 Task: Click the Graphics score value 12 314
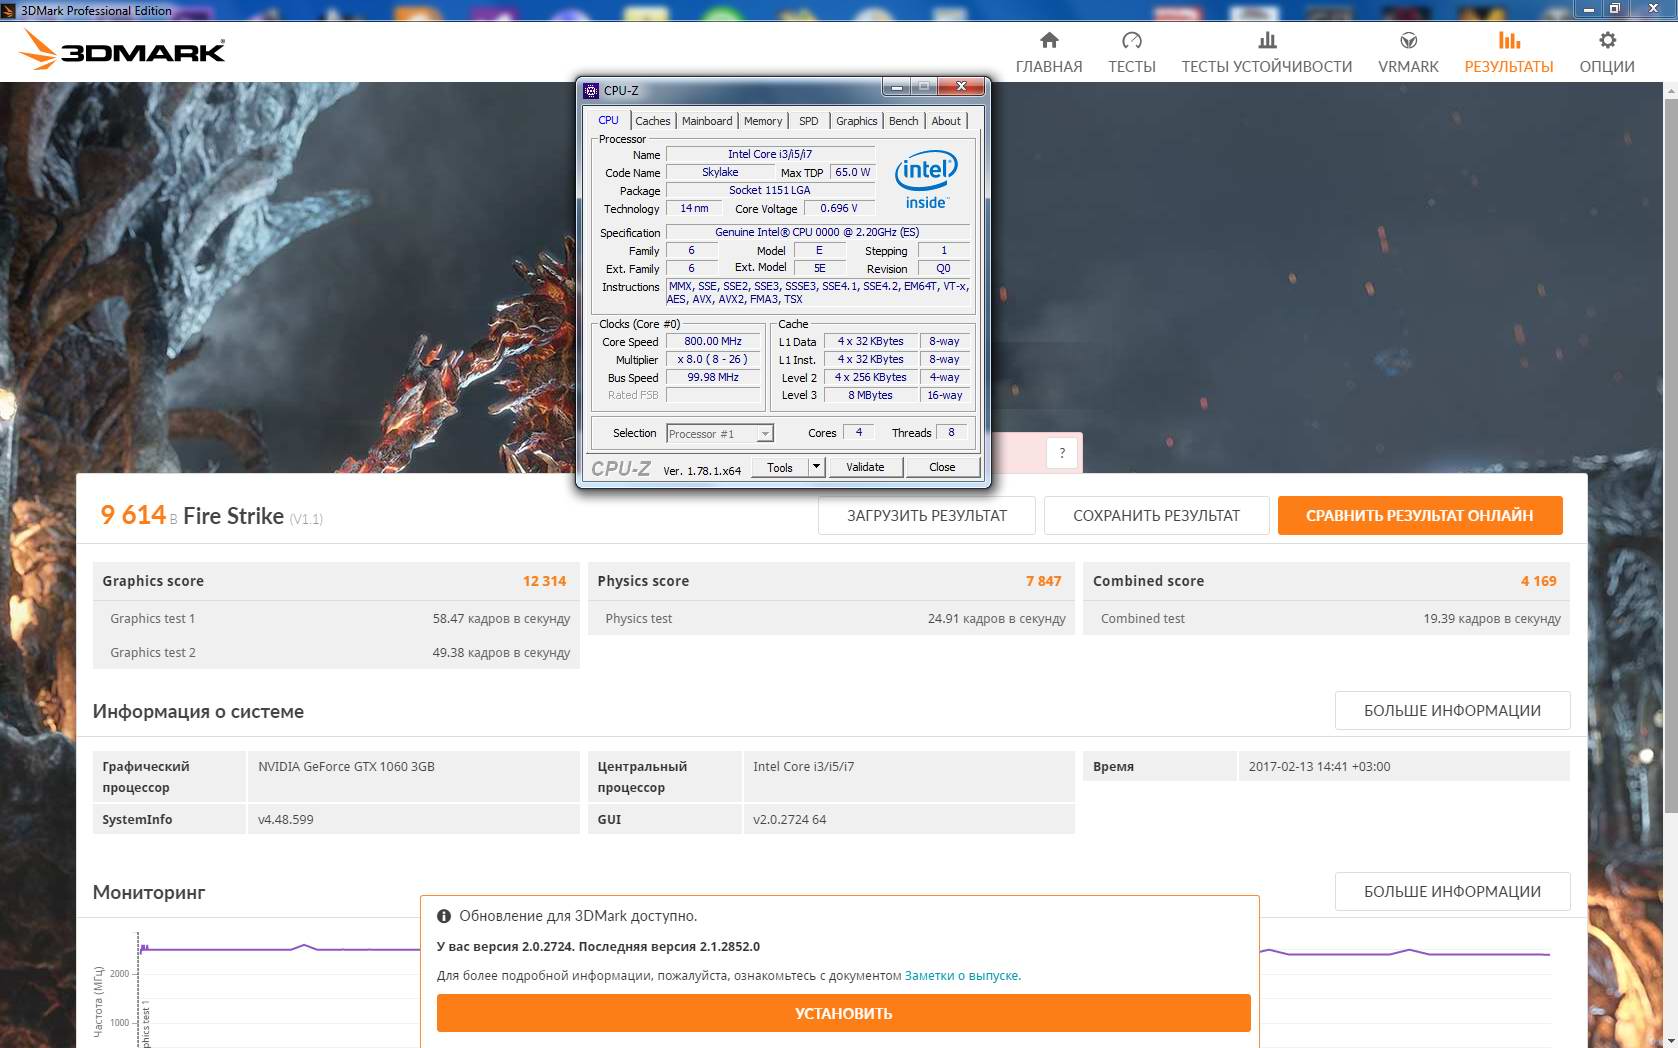coord(544,581)
